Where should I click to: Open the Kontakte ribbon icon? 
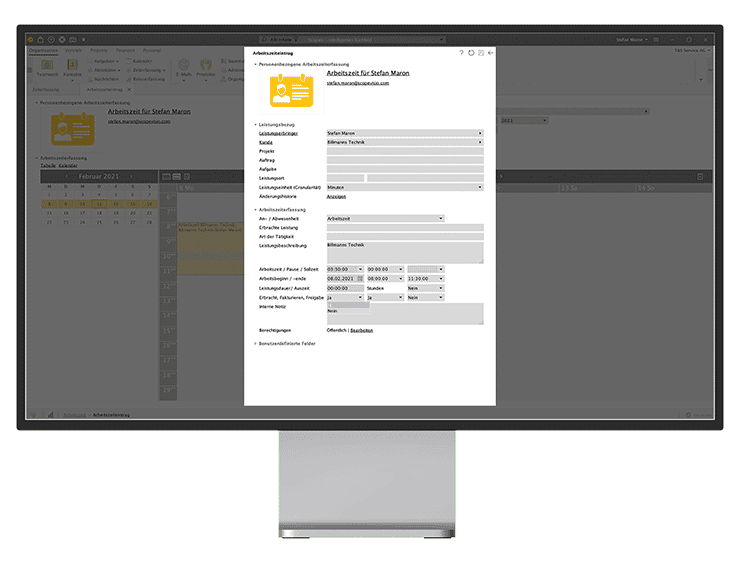(x=73, y=68)
